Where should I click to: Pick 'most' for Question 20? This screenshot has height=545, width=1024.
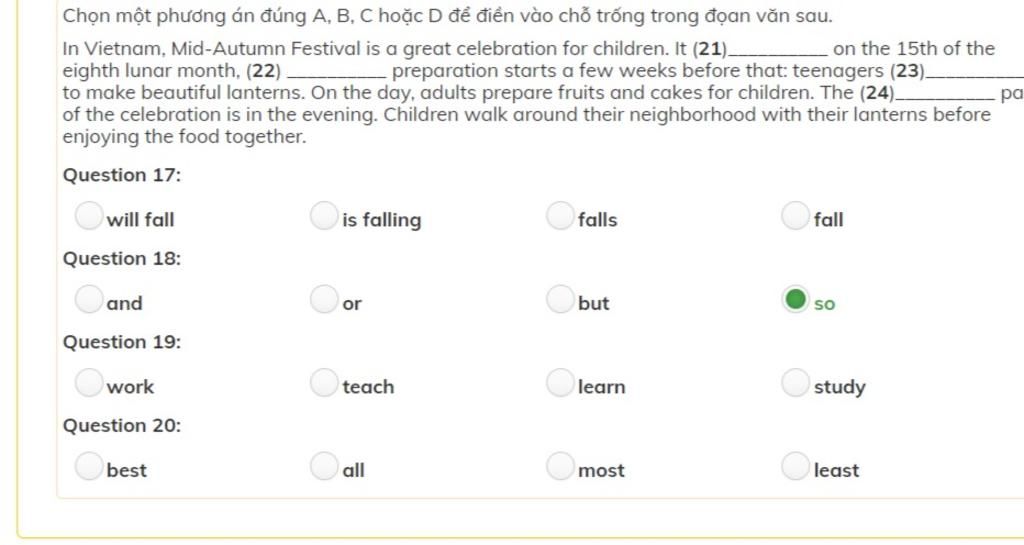coord(560,466)
